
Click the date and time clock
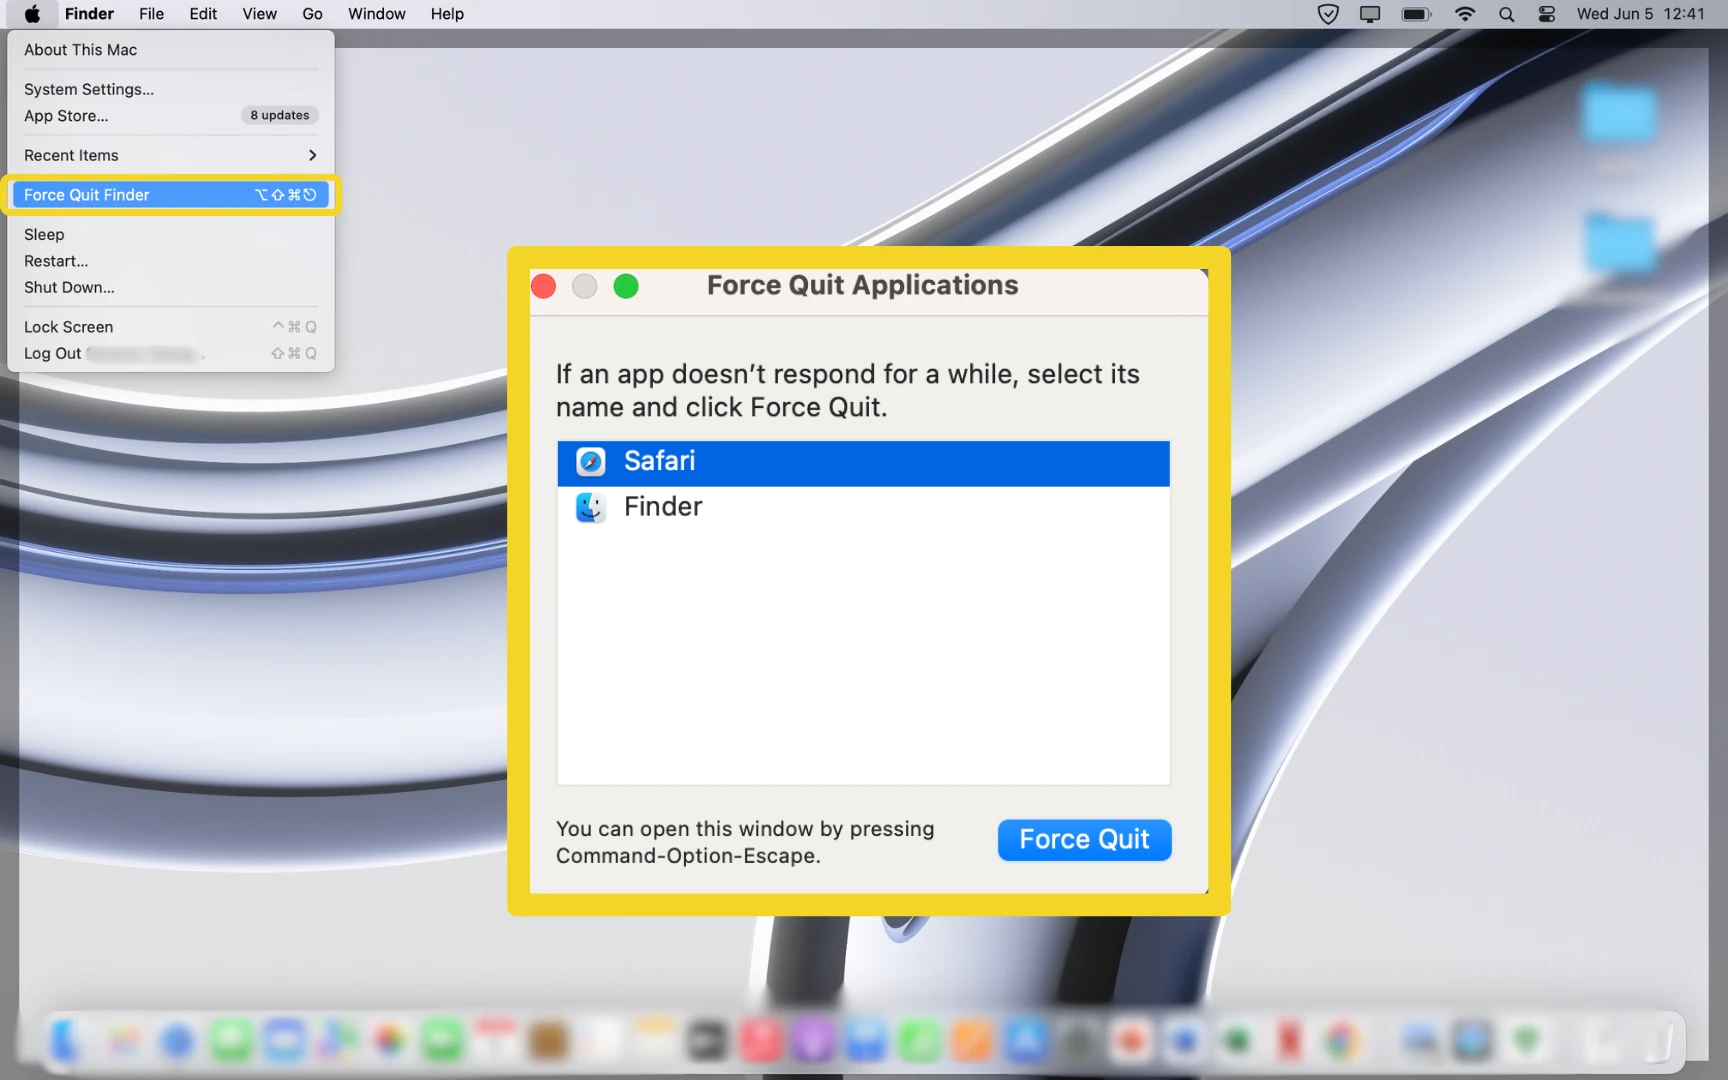click(1640, 14)
